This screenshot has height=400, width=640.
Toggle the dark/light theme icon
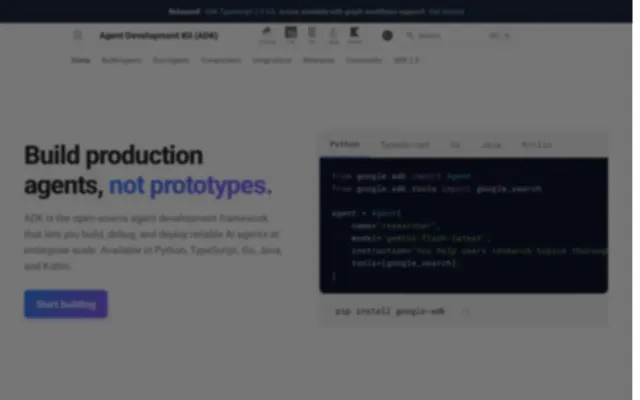point(387,36)
